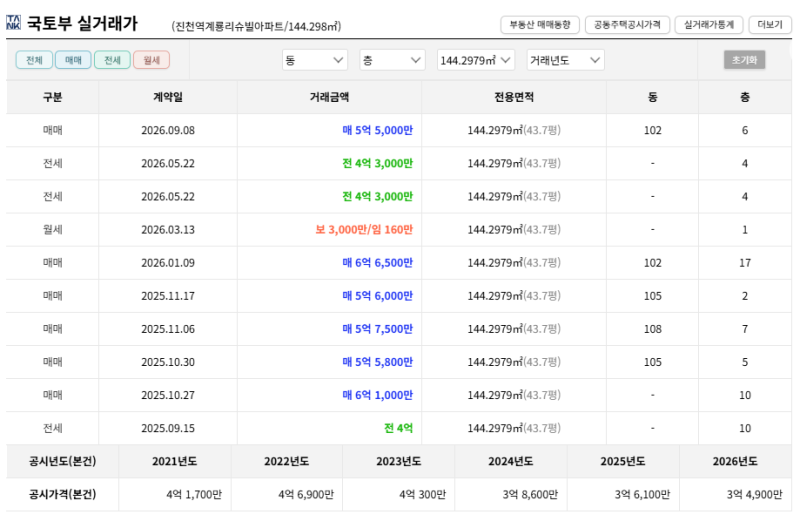The width and height of the screenshot is (800, 528).
Task: Select price 매 5억 5,000만
Action: 378,130
